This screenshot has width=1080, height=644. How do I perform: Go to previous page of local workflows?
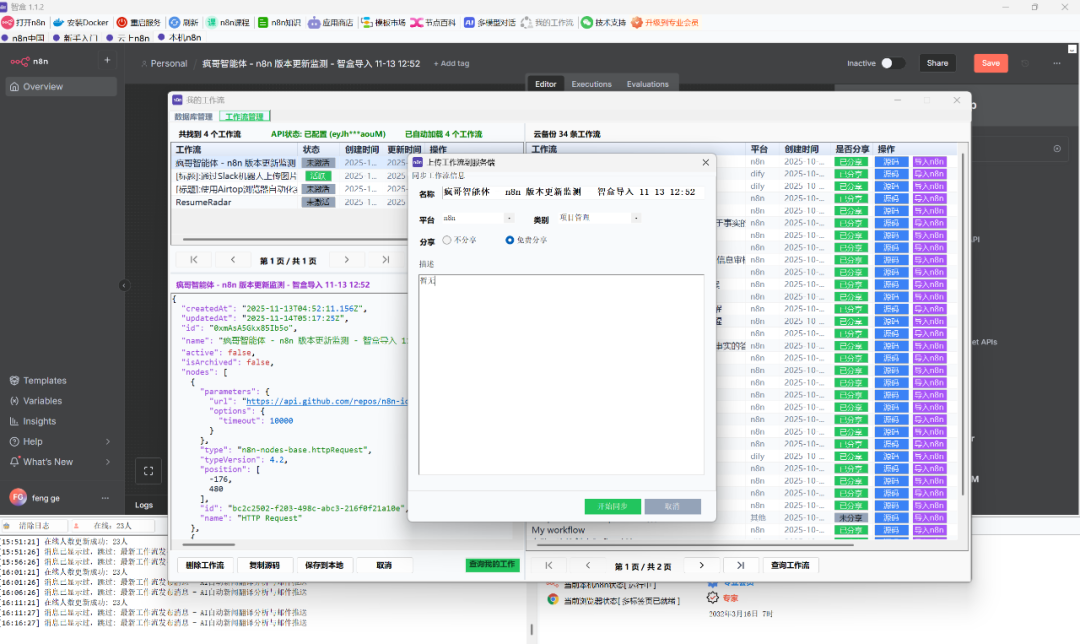tap(233, 260)
